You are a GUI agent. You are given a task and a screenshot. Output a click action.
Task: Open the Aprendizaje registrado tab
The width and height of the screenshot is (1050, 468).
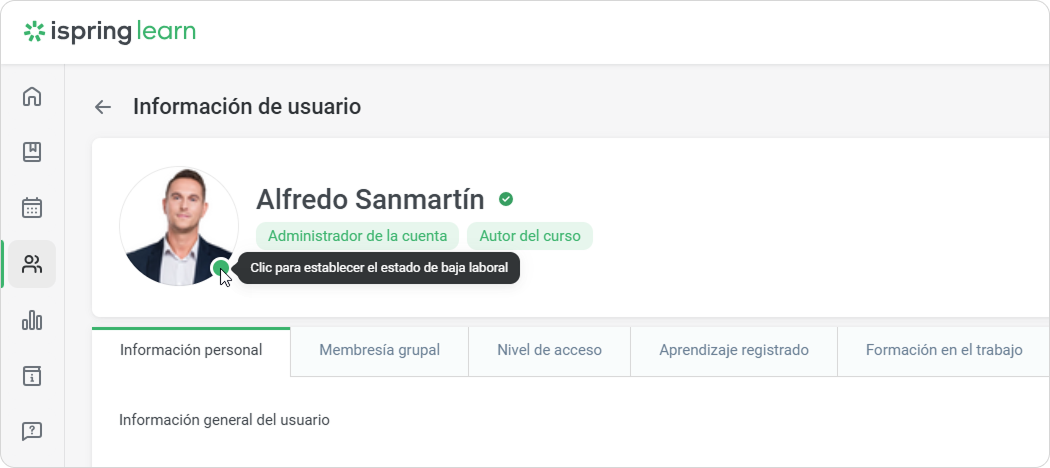(733, 350)
